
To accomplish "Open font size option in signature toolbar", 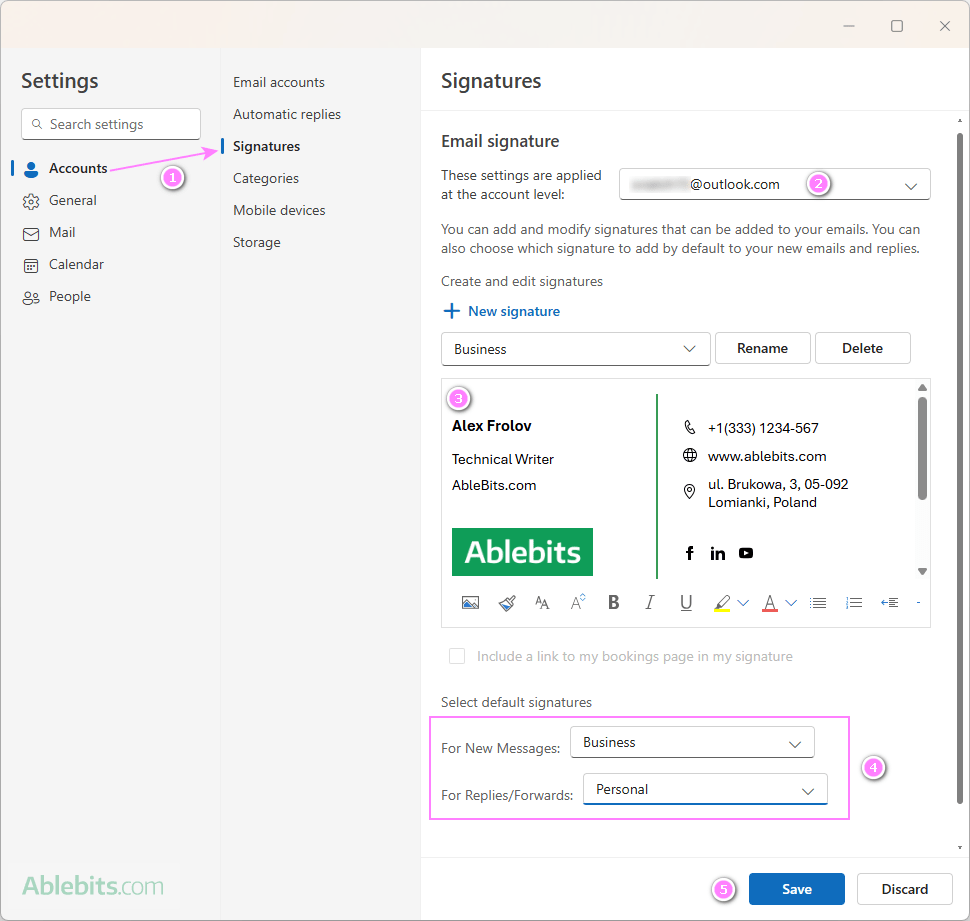I will coord(542,602).
